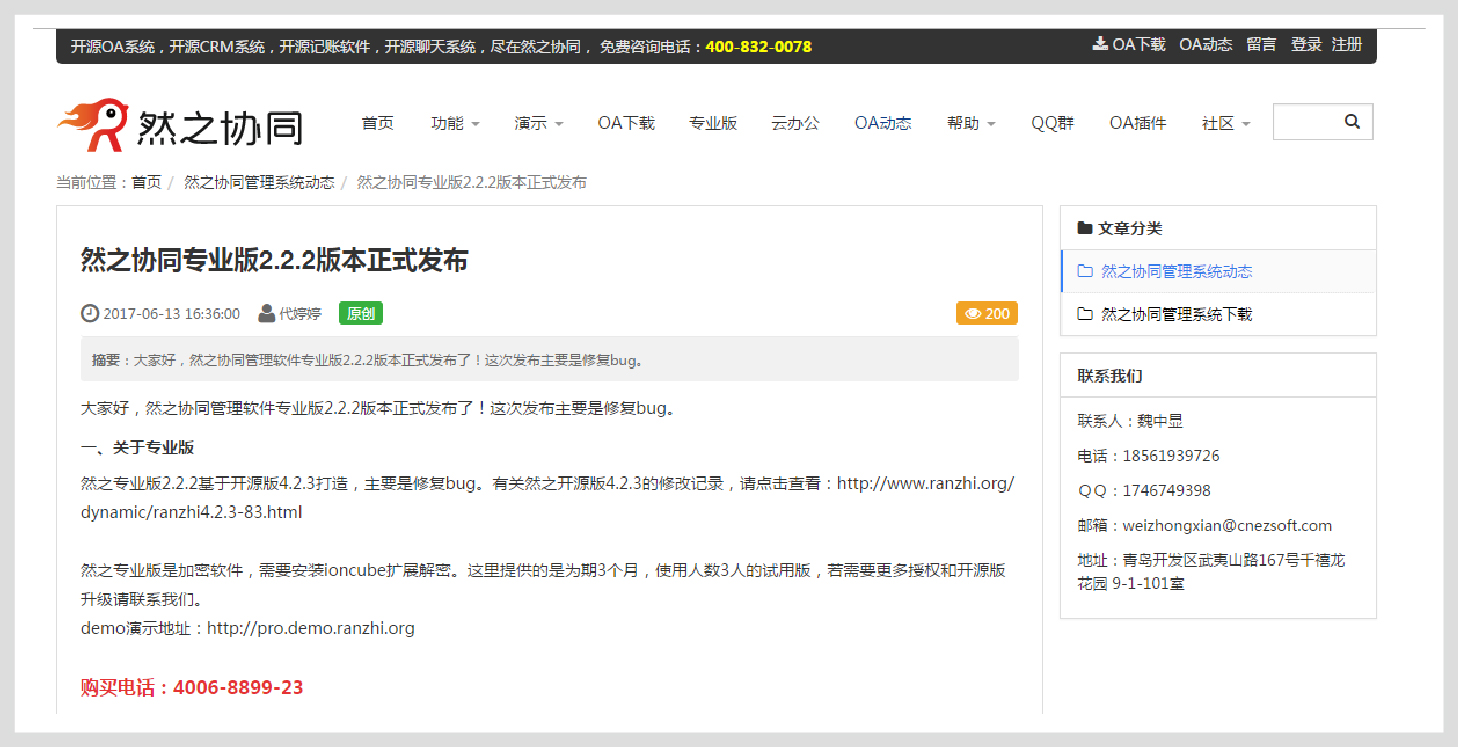Image resolution: width=1458 pixels, height=747 pixels.
Task: Click the 然之协同 rooster logo
Action: point(180,125)
